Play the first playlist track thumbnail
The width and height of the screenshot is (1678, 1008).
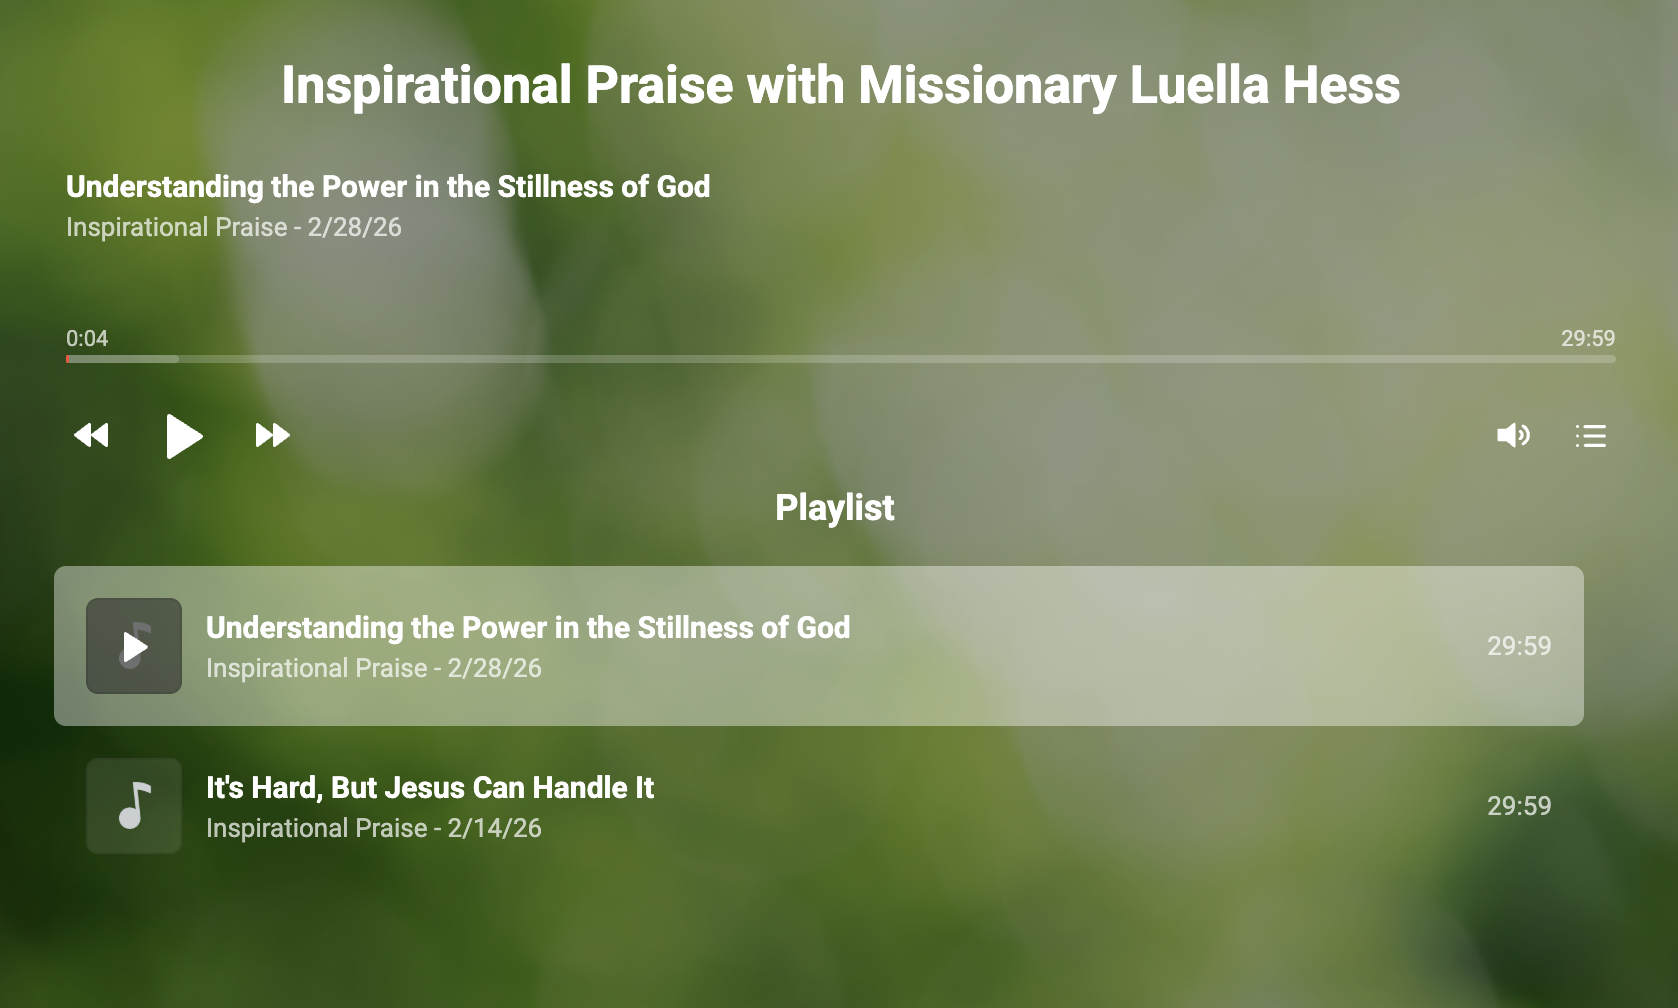(134, 646)
